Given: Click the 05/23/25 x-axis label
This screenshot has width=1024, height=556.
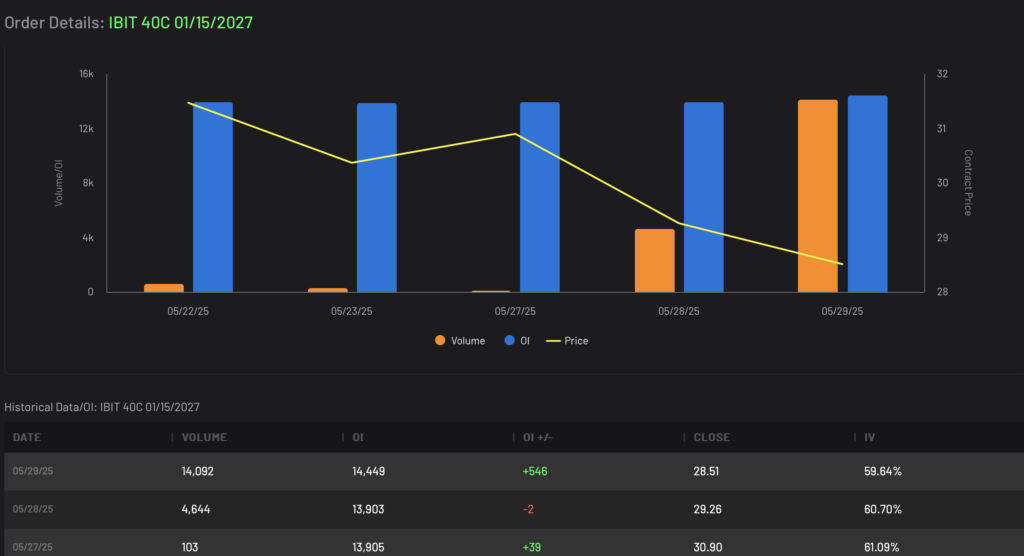Looking at the screenshot, I should pos(351,311).
